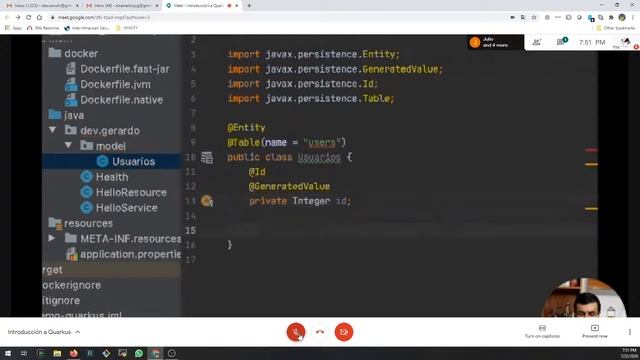Click the @GeneratedValue annotation
This screenshot has width=640, height=360.
289,187
